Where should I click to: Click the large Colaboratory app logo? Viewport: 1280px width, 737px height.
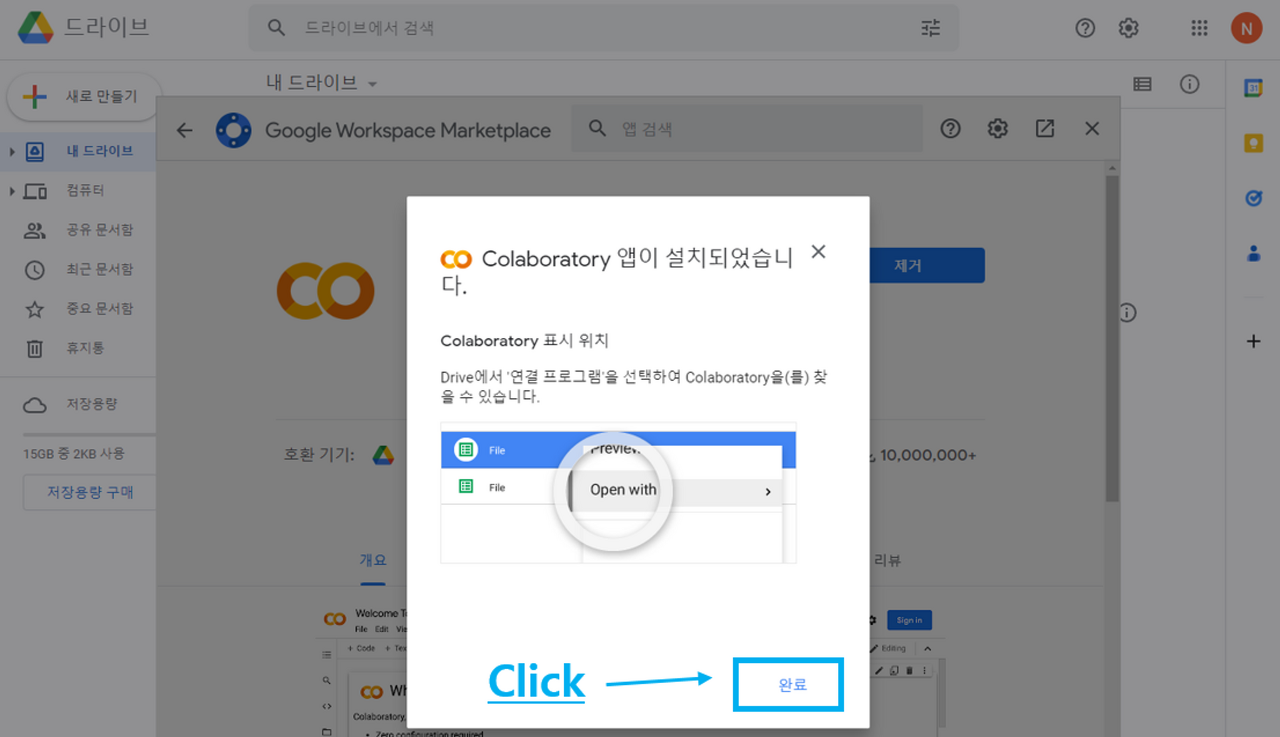click(x=325, y=291)
